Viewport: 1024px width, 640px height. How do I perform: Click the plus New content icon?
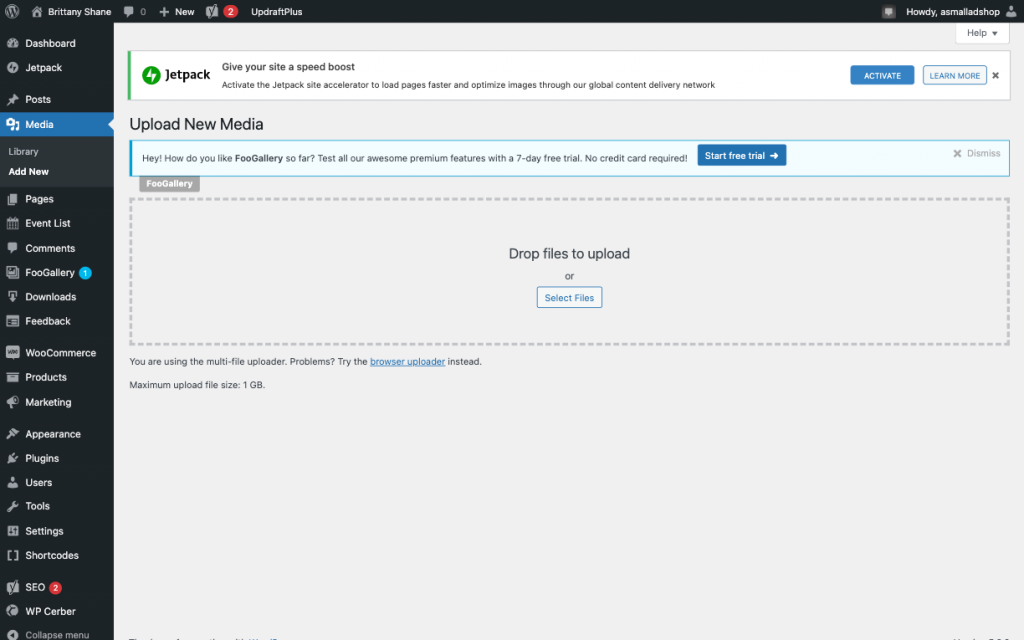pos(164,12)
